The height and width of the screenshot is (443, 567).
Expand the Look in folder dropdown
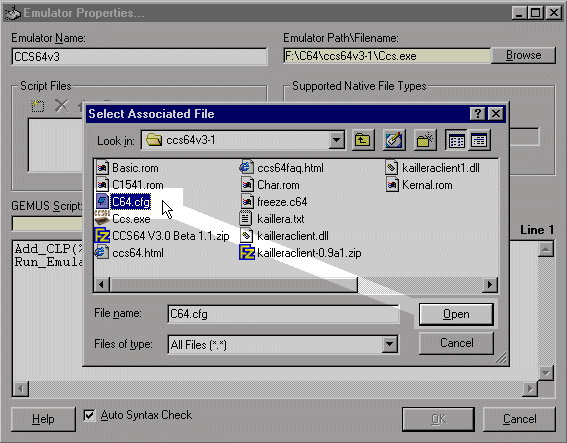336,140
